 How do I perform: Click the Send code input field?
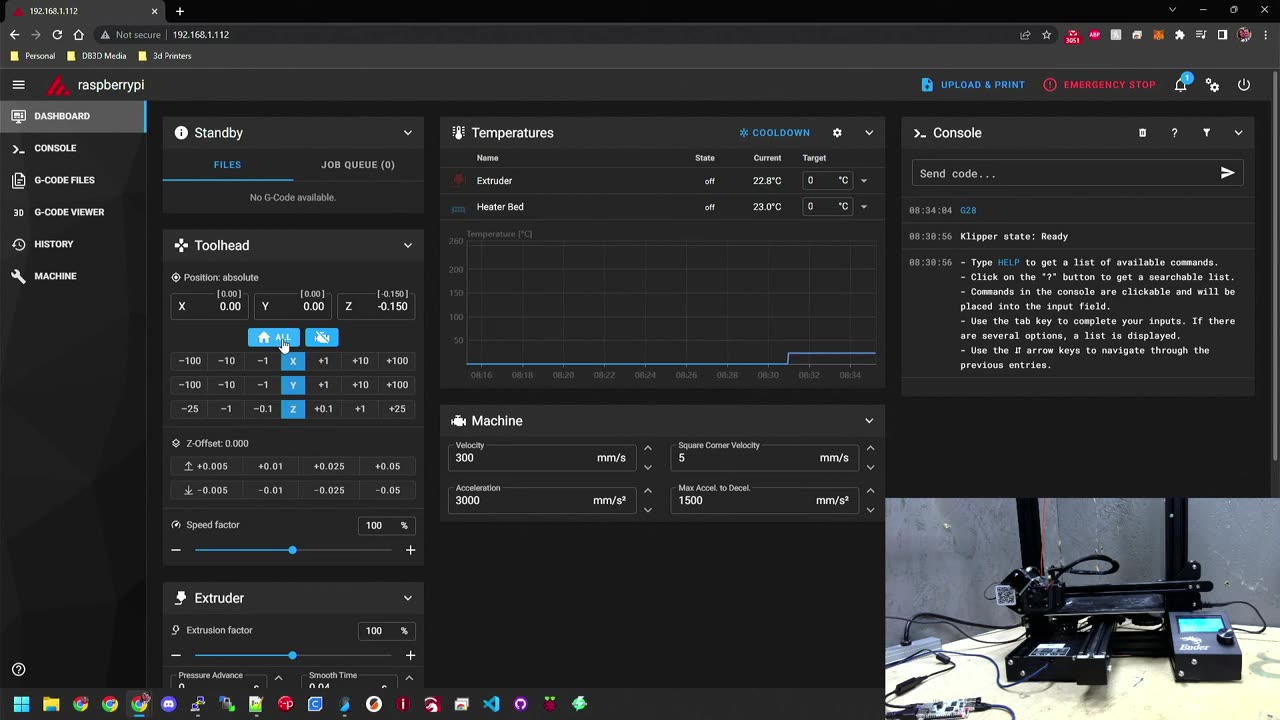click(1063, 173)
